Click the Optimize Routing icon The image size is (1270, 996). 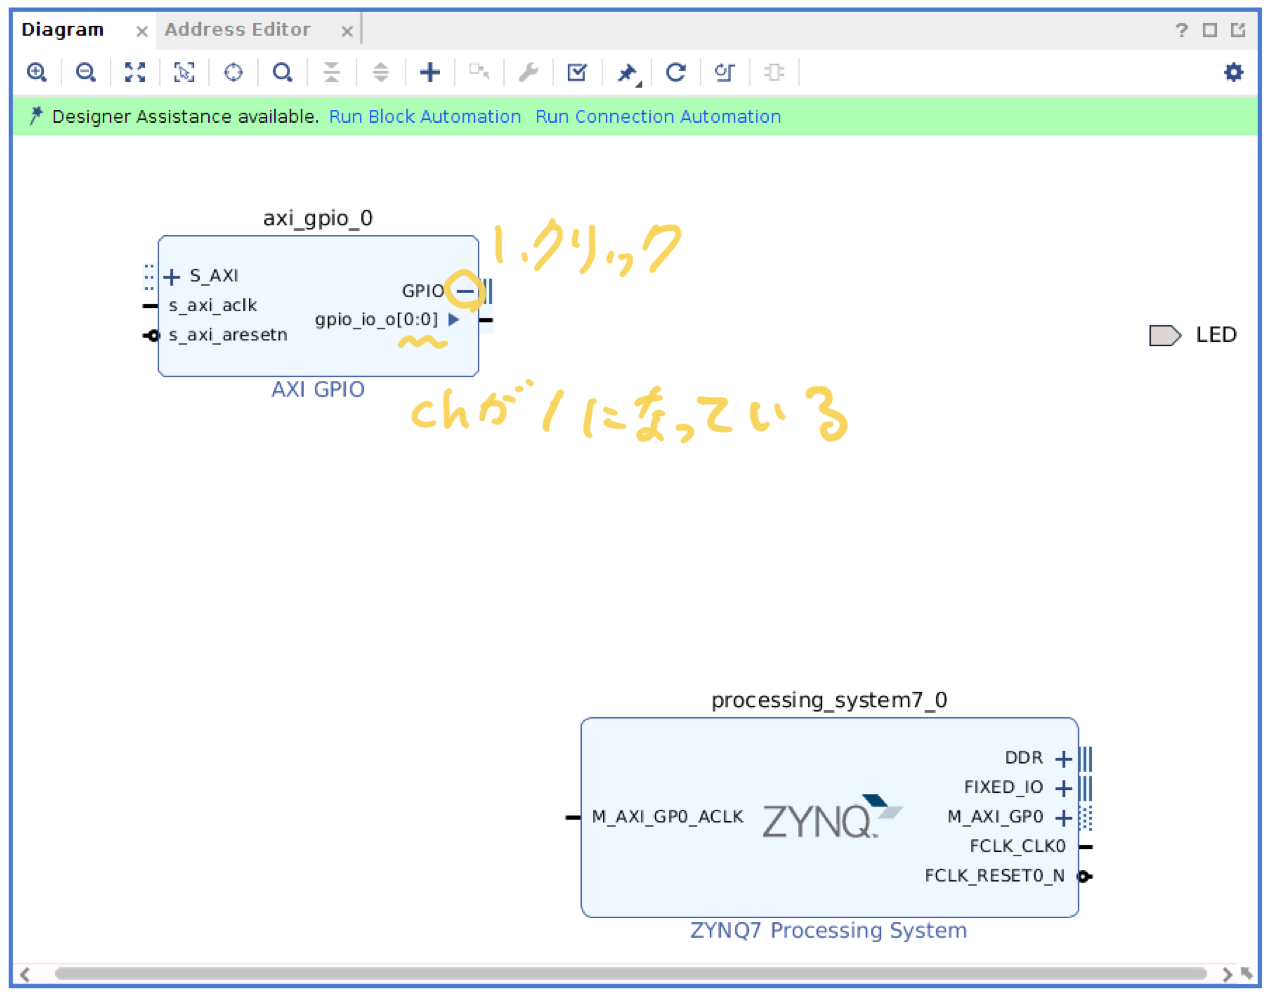coord(725,72)
